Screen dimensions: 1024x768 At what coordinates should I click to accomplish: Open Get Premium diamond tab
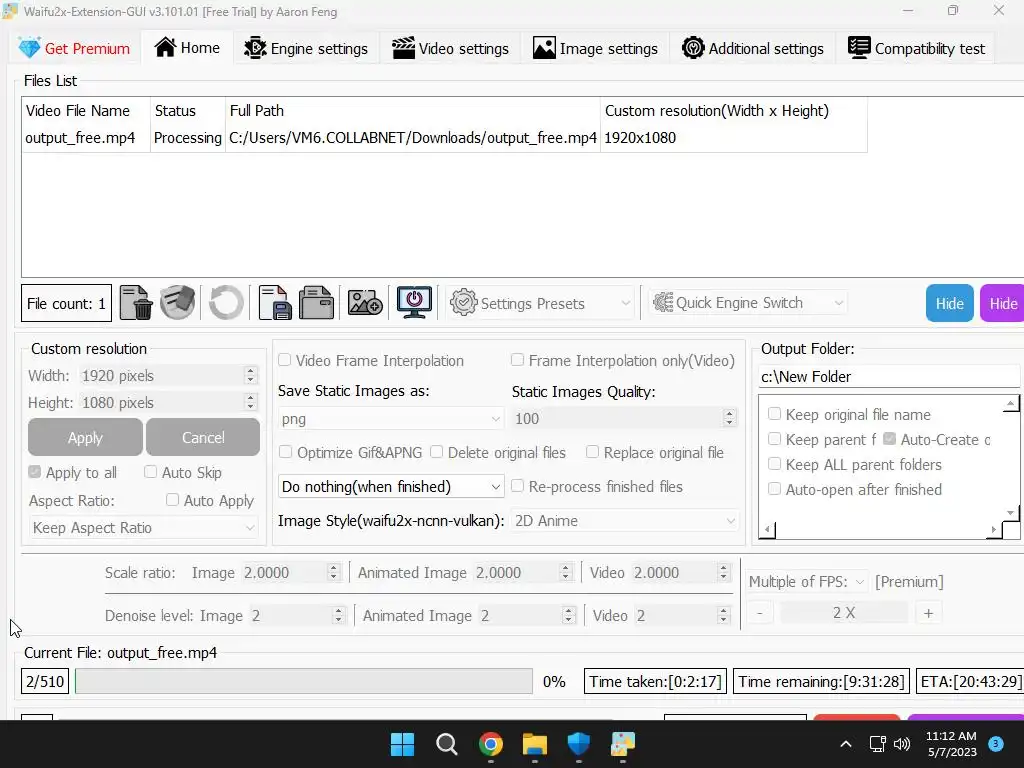point(74,48)
